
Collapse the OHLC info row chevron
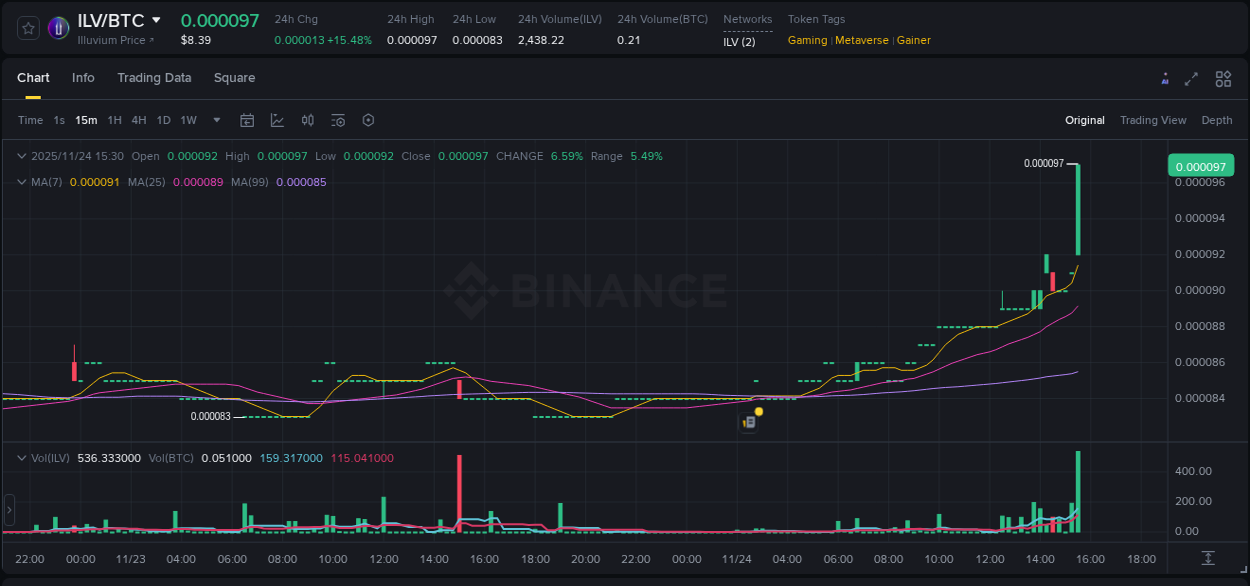point(21,156)
